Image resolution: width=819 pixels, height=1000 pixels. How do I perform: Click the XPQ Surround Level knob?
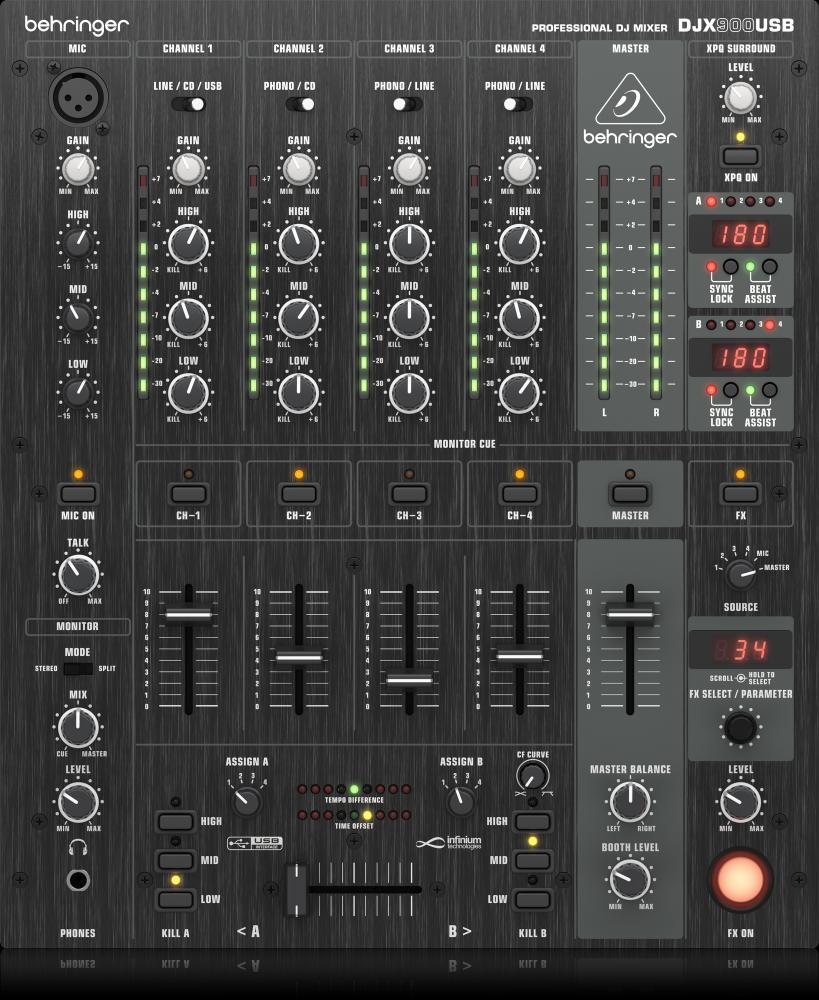[x=740, y=97]
